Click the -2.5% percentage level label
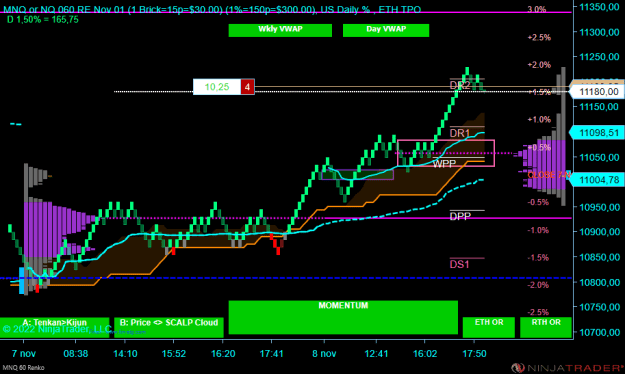The height and width of the screenshot is (374, 625). [539, 312]
